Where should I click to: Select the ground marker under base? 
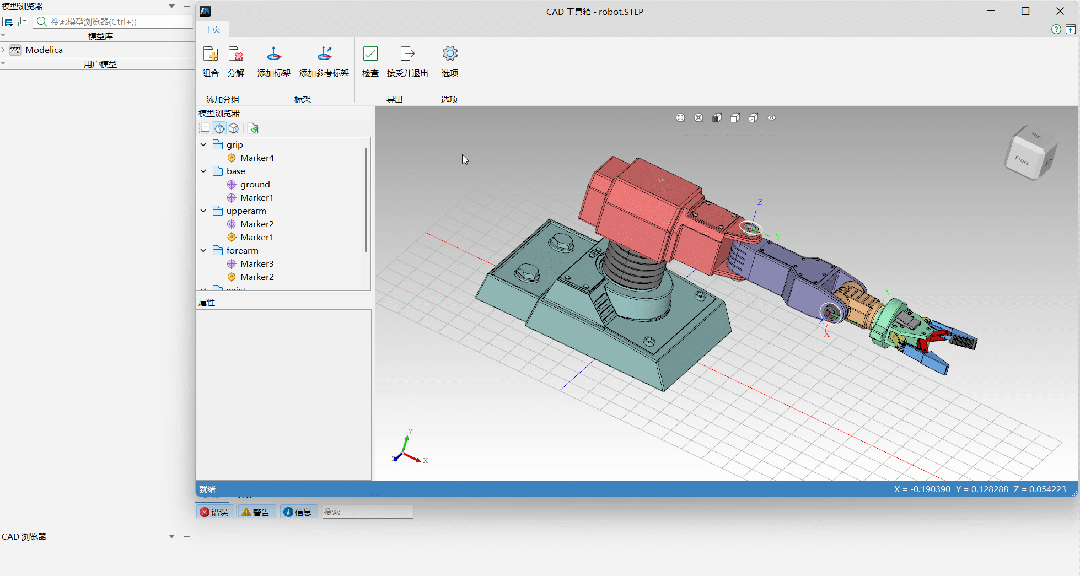(254, 185)
